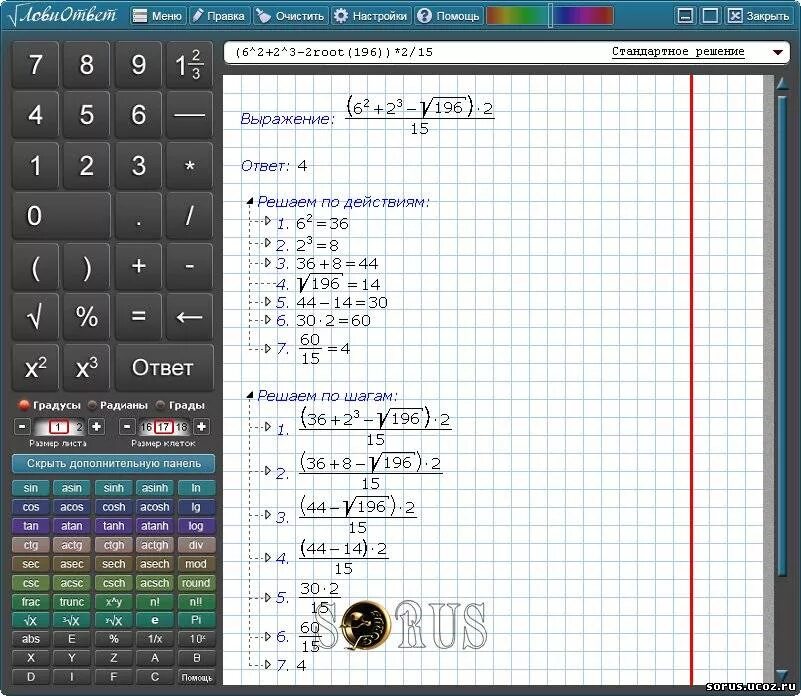Image resolution: width=801 pixels, height=696 pixels.
Task: Click the y-th root function button
Action: coord(113,620)
